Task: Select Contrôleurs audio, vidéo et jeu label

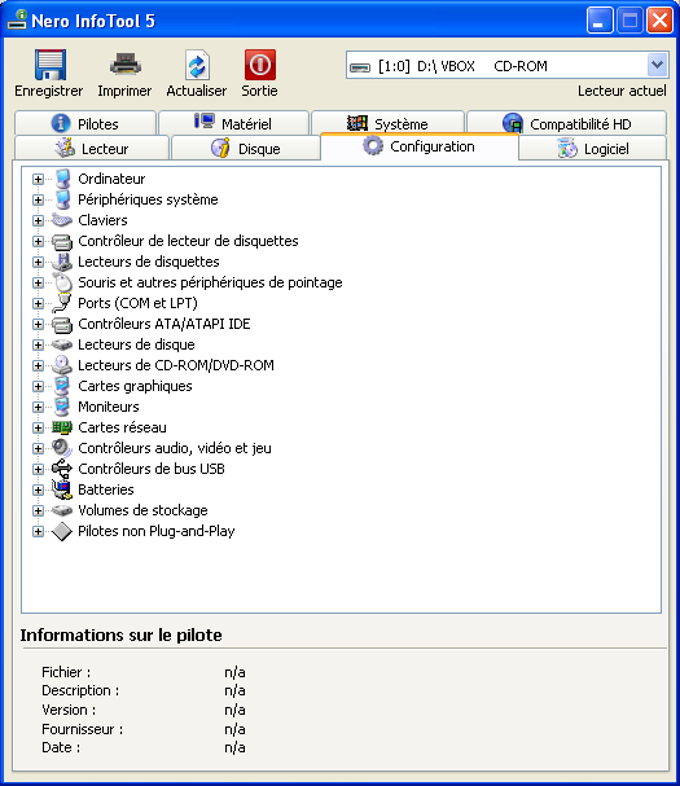Action: click(174, 448)
